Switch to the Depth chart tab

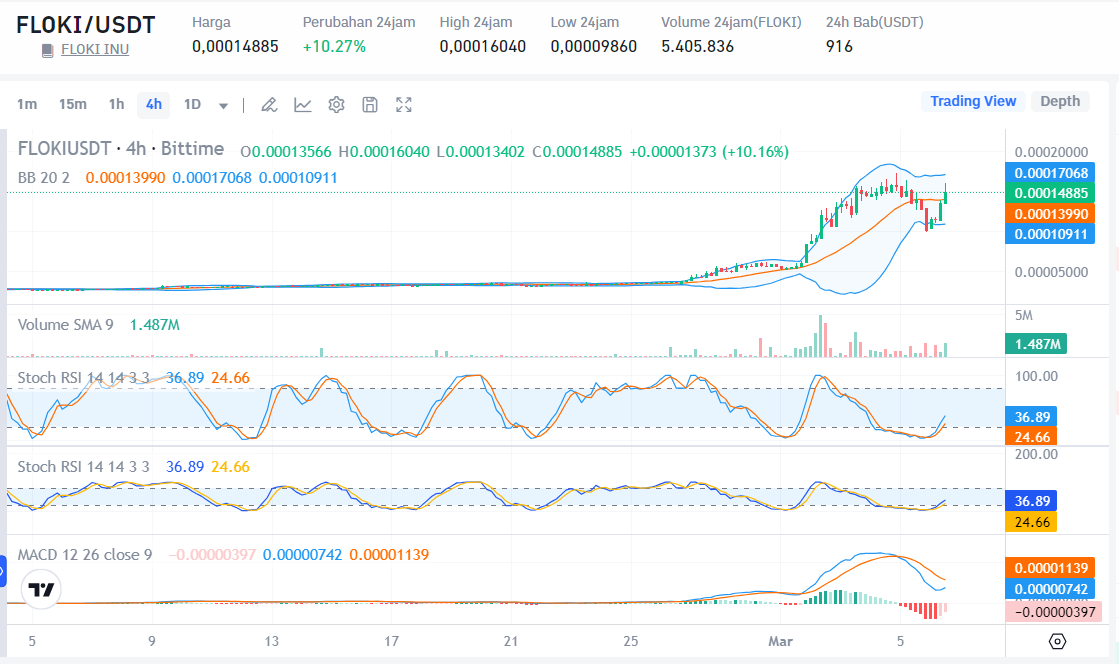(1059, 101)
